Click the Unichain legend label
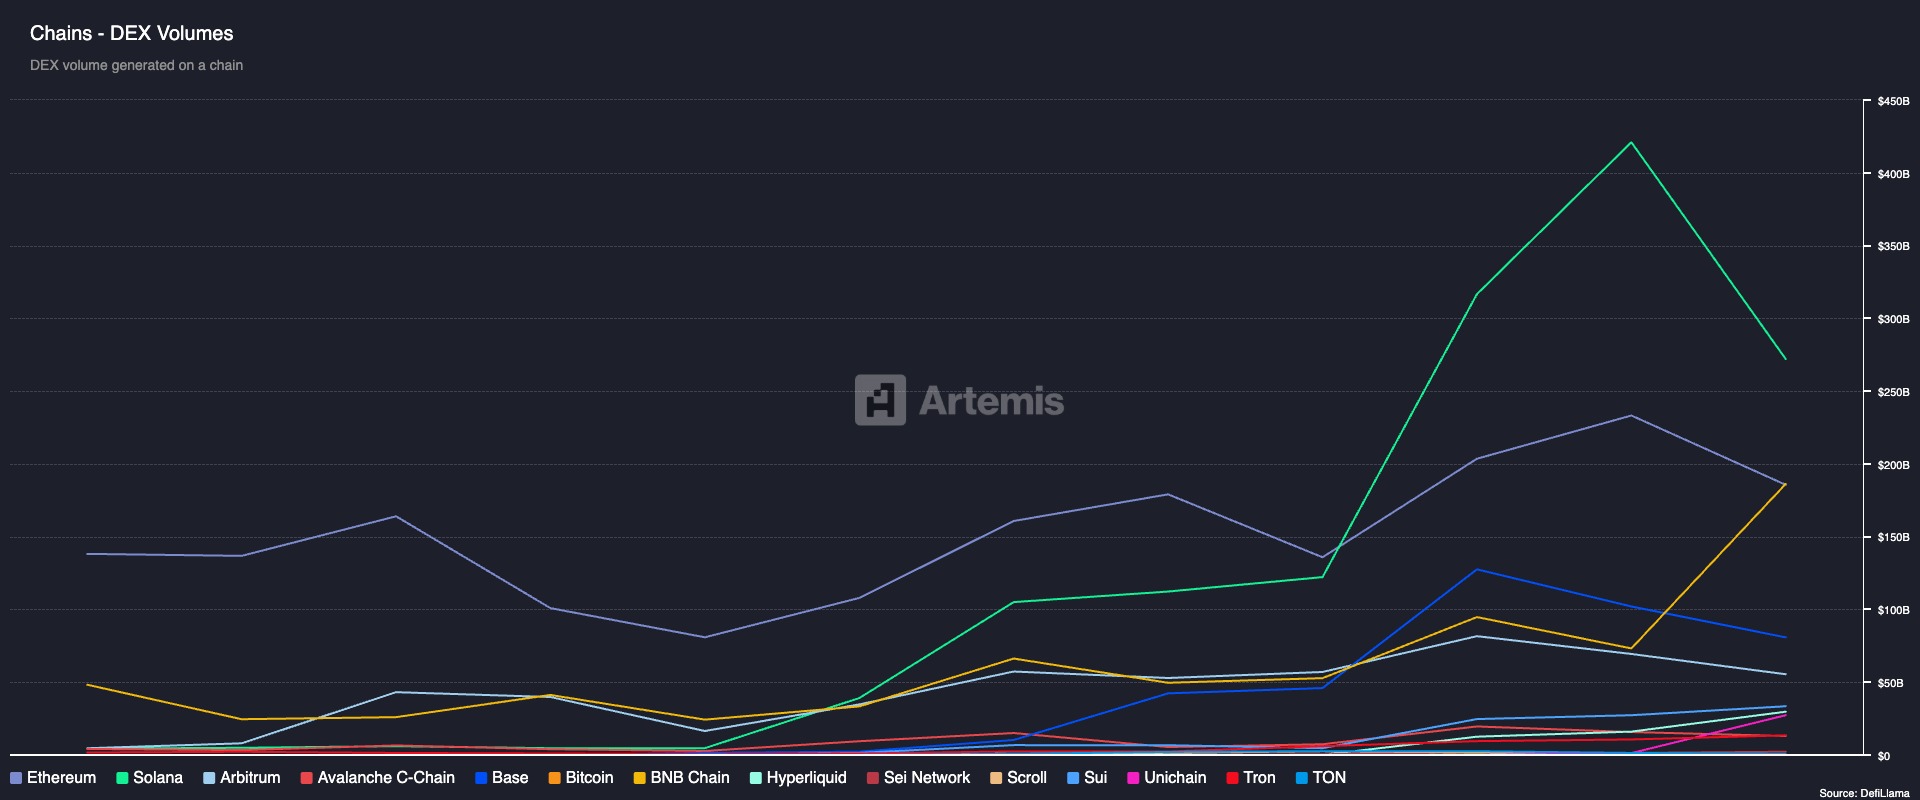 [x=1175, y=778]
